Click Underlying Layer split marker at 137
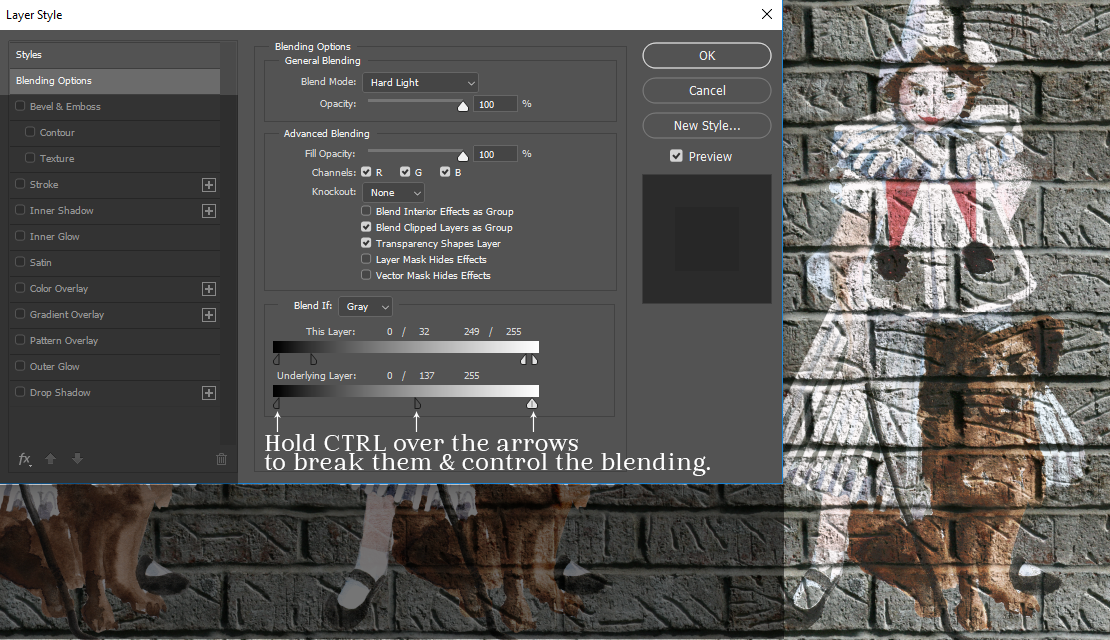The image size is (1110, 640). click(x=417, y=404)
